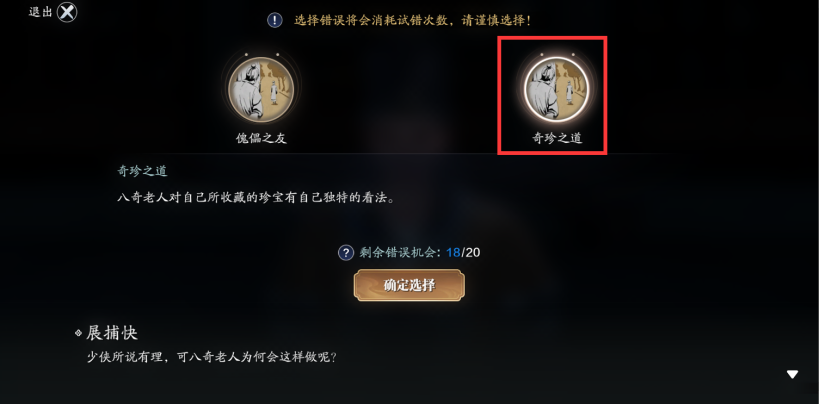Image resolution: width=820 pixels, height=405 pixels.
Task: Click the yellow 选择错误 warning message
Action: [412, 21]
